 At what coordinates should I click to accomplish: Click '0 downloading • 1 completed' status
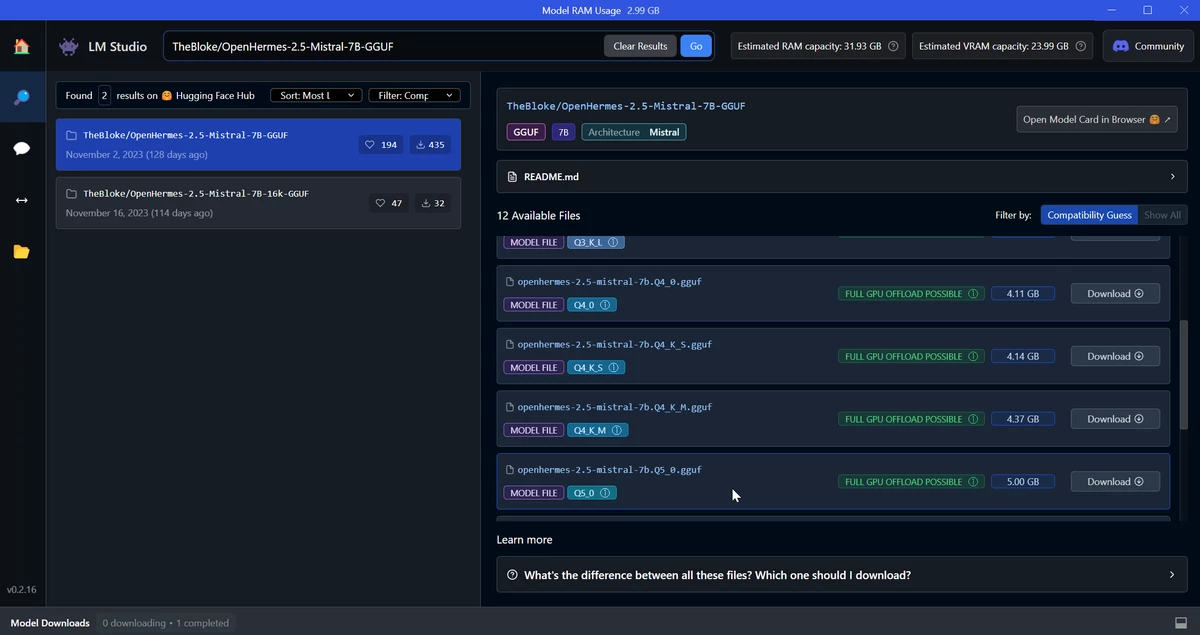tap(166, 623)
